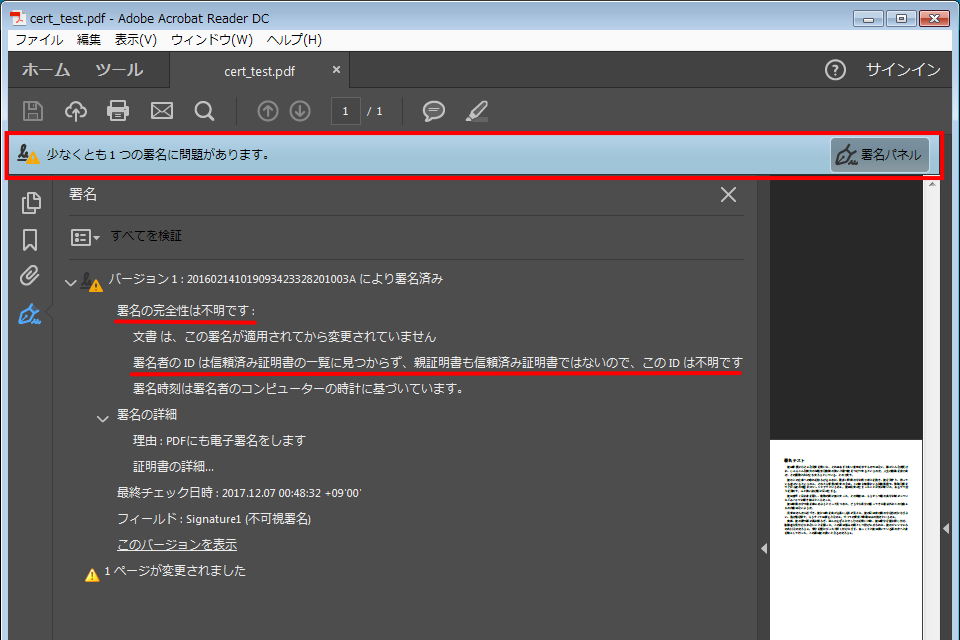Go to previous page arrow

click(x=268, y=111)
